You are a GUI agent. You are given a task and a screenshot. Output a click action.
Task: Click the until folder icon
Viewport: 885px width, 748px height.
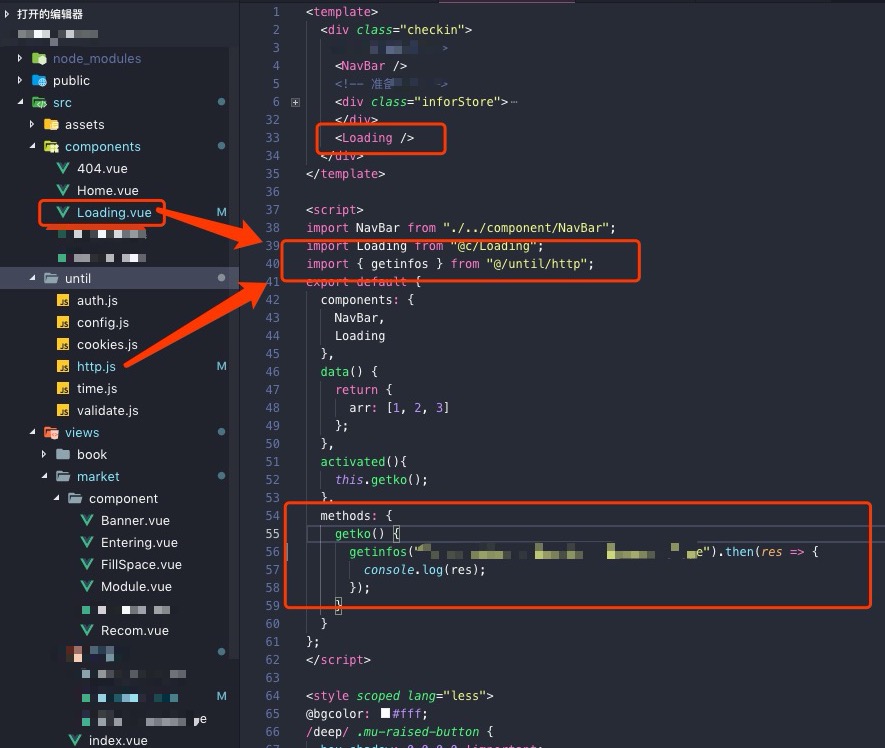tap(51, 278)
